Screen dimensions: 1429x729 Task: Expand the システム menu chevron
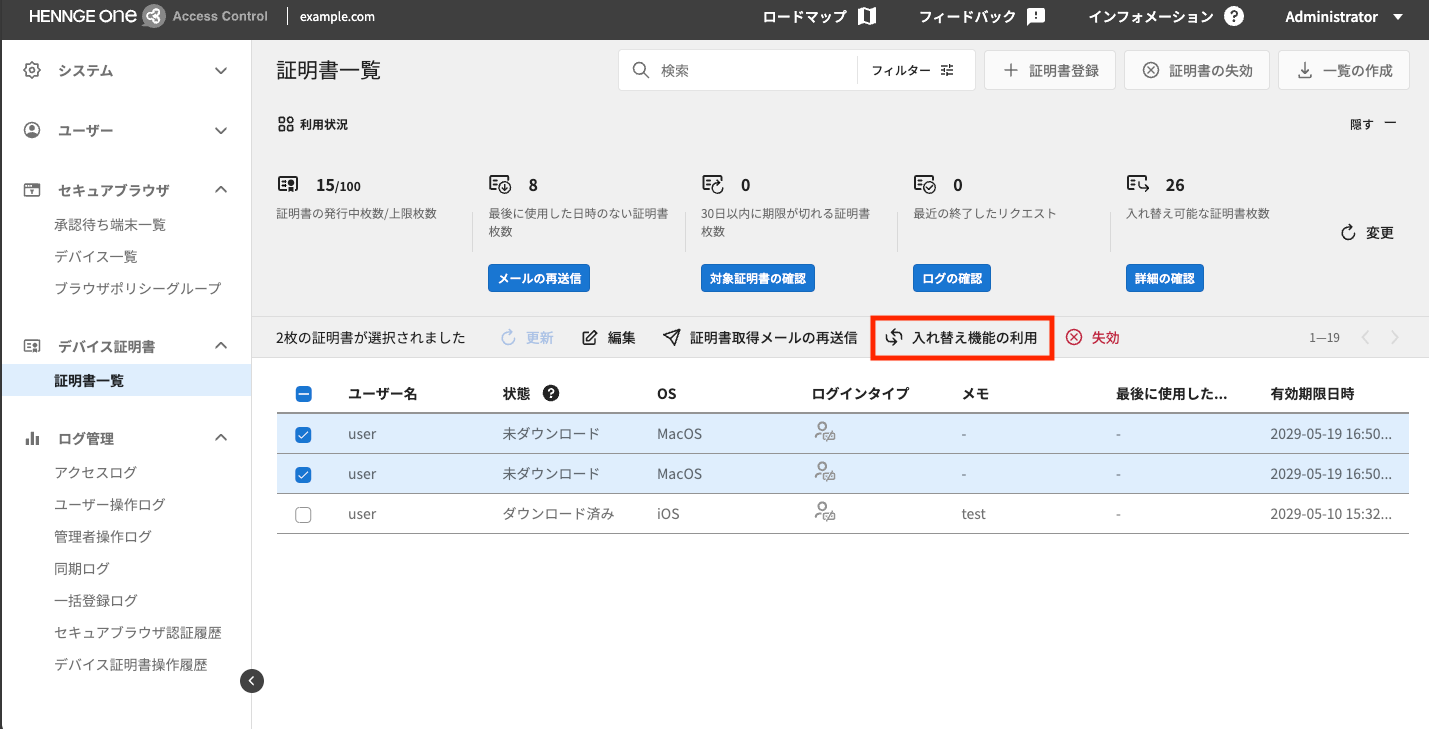pyautogui.click(x=222, y=71)
